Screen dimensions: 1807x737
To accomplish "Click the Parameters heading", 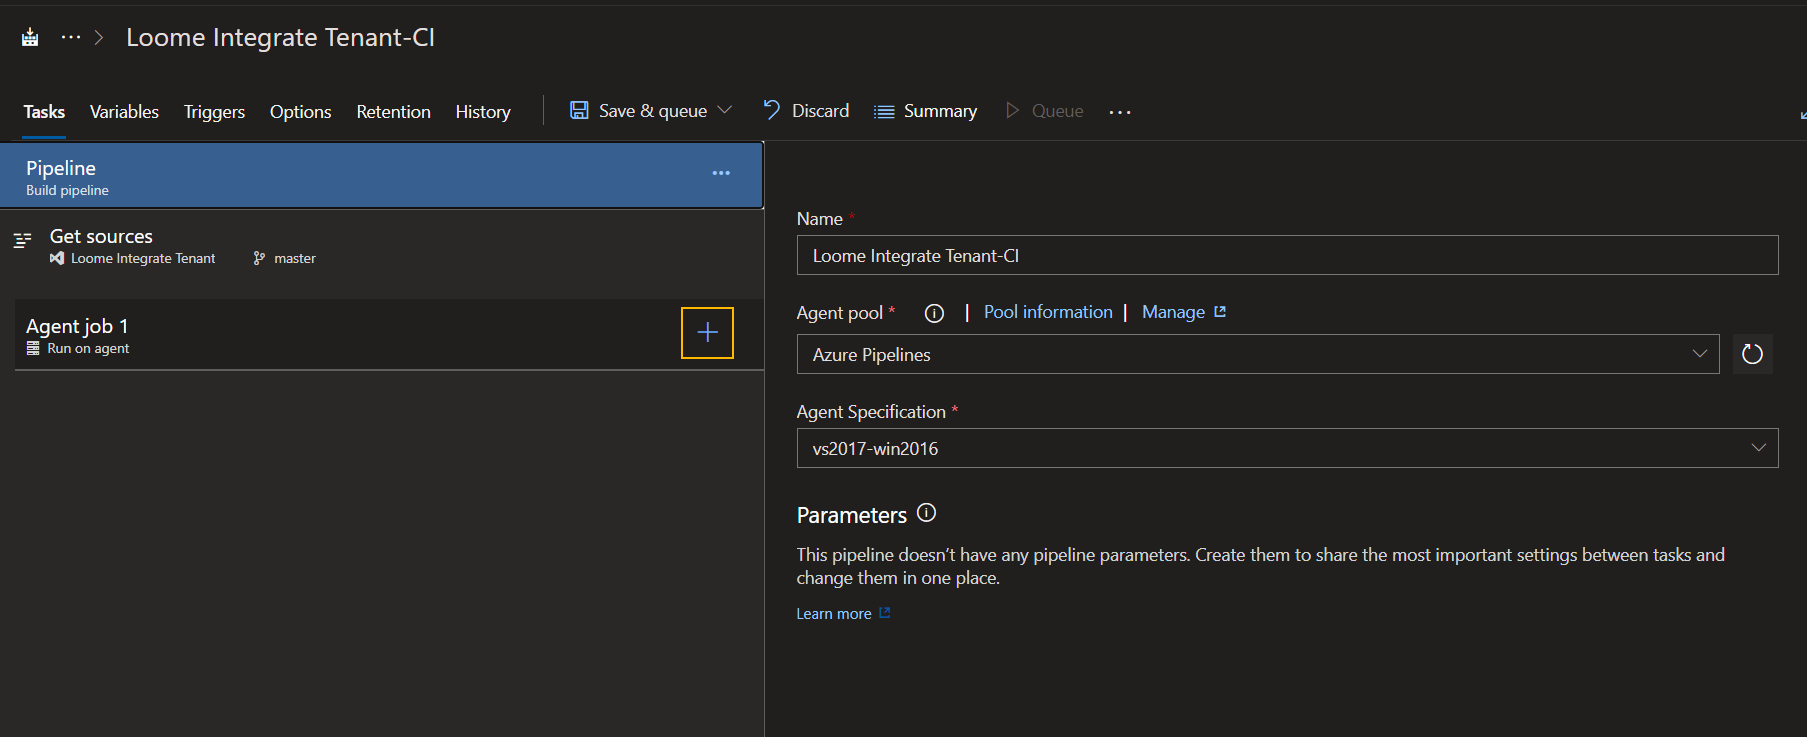I will pos(852,515).
